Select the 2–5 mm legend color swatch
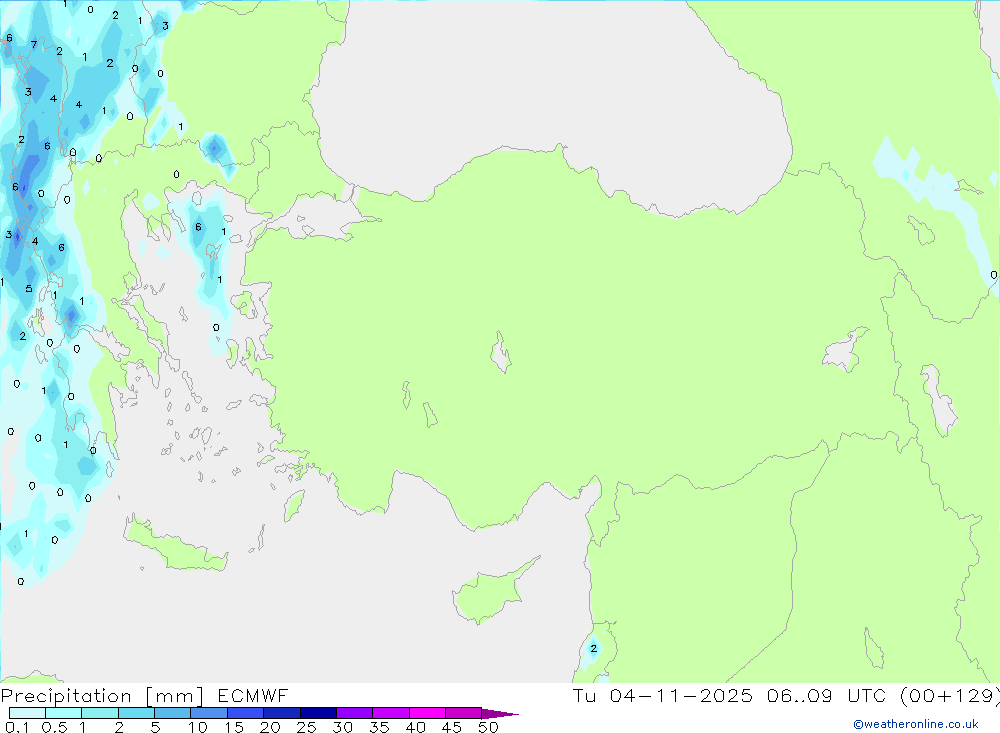Screen dimensions: 1000x733 pyautogui.click(x=136, y=713)
